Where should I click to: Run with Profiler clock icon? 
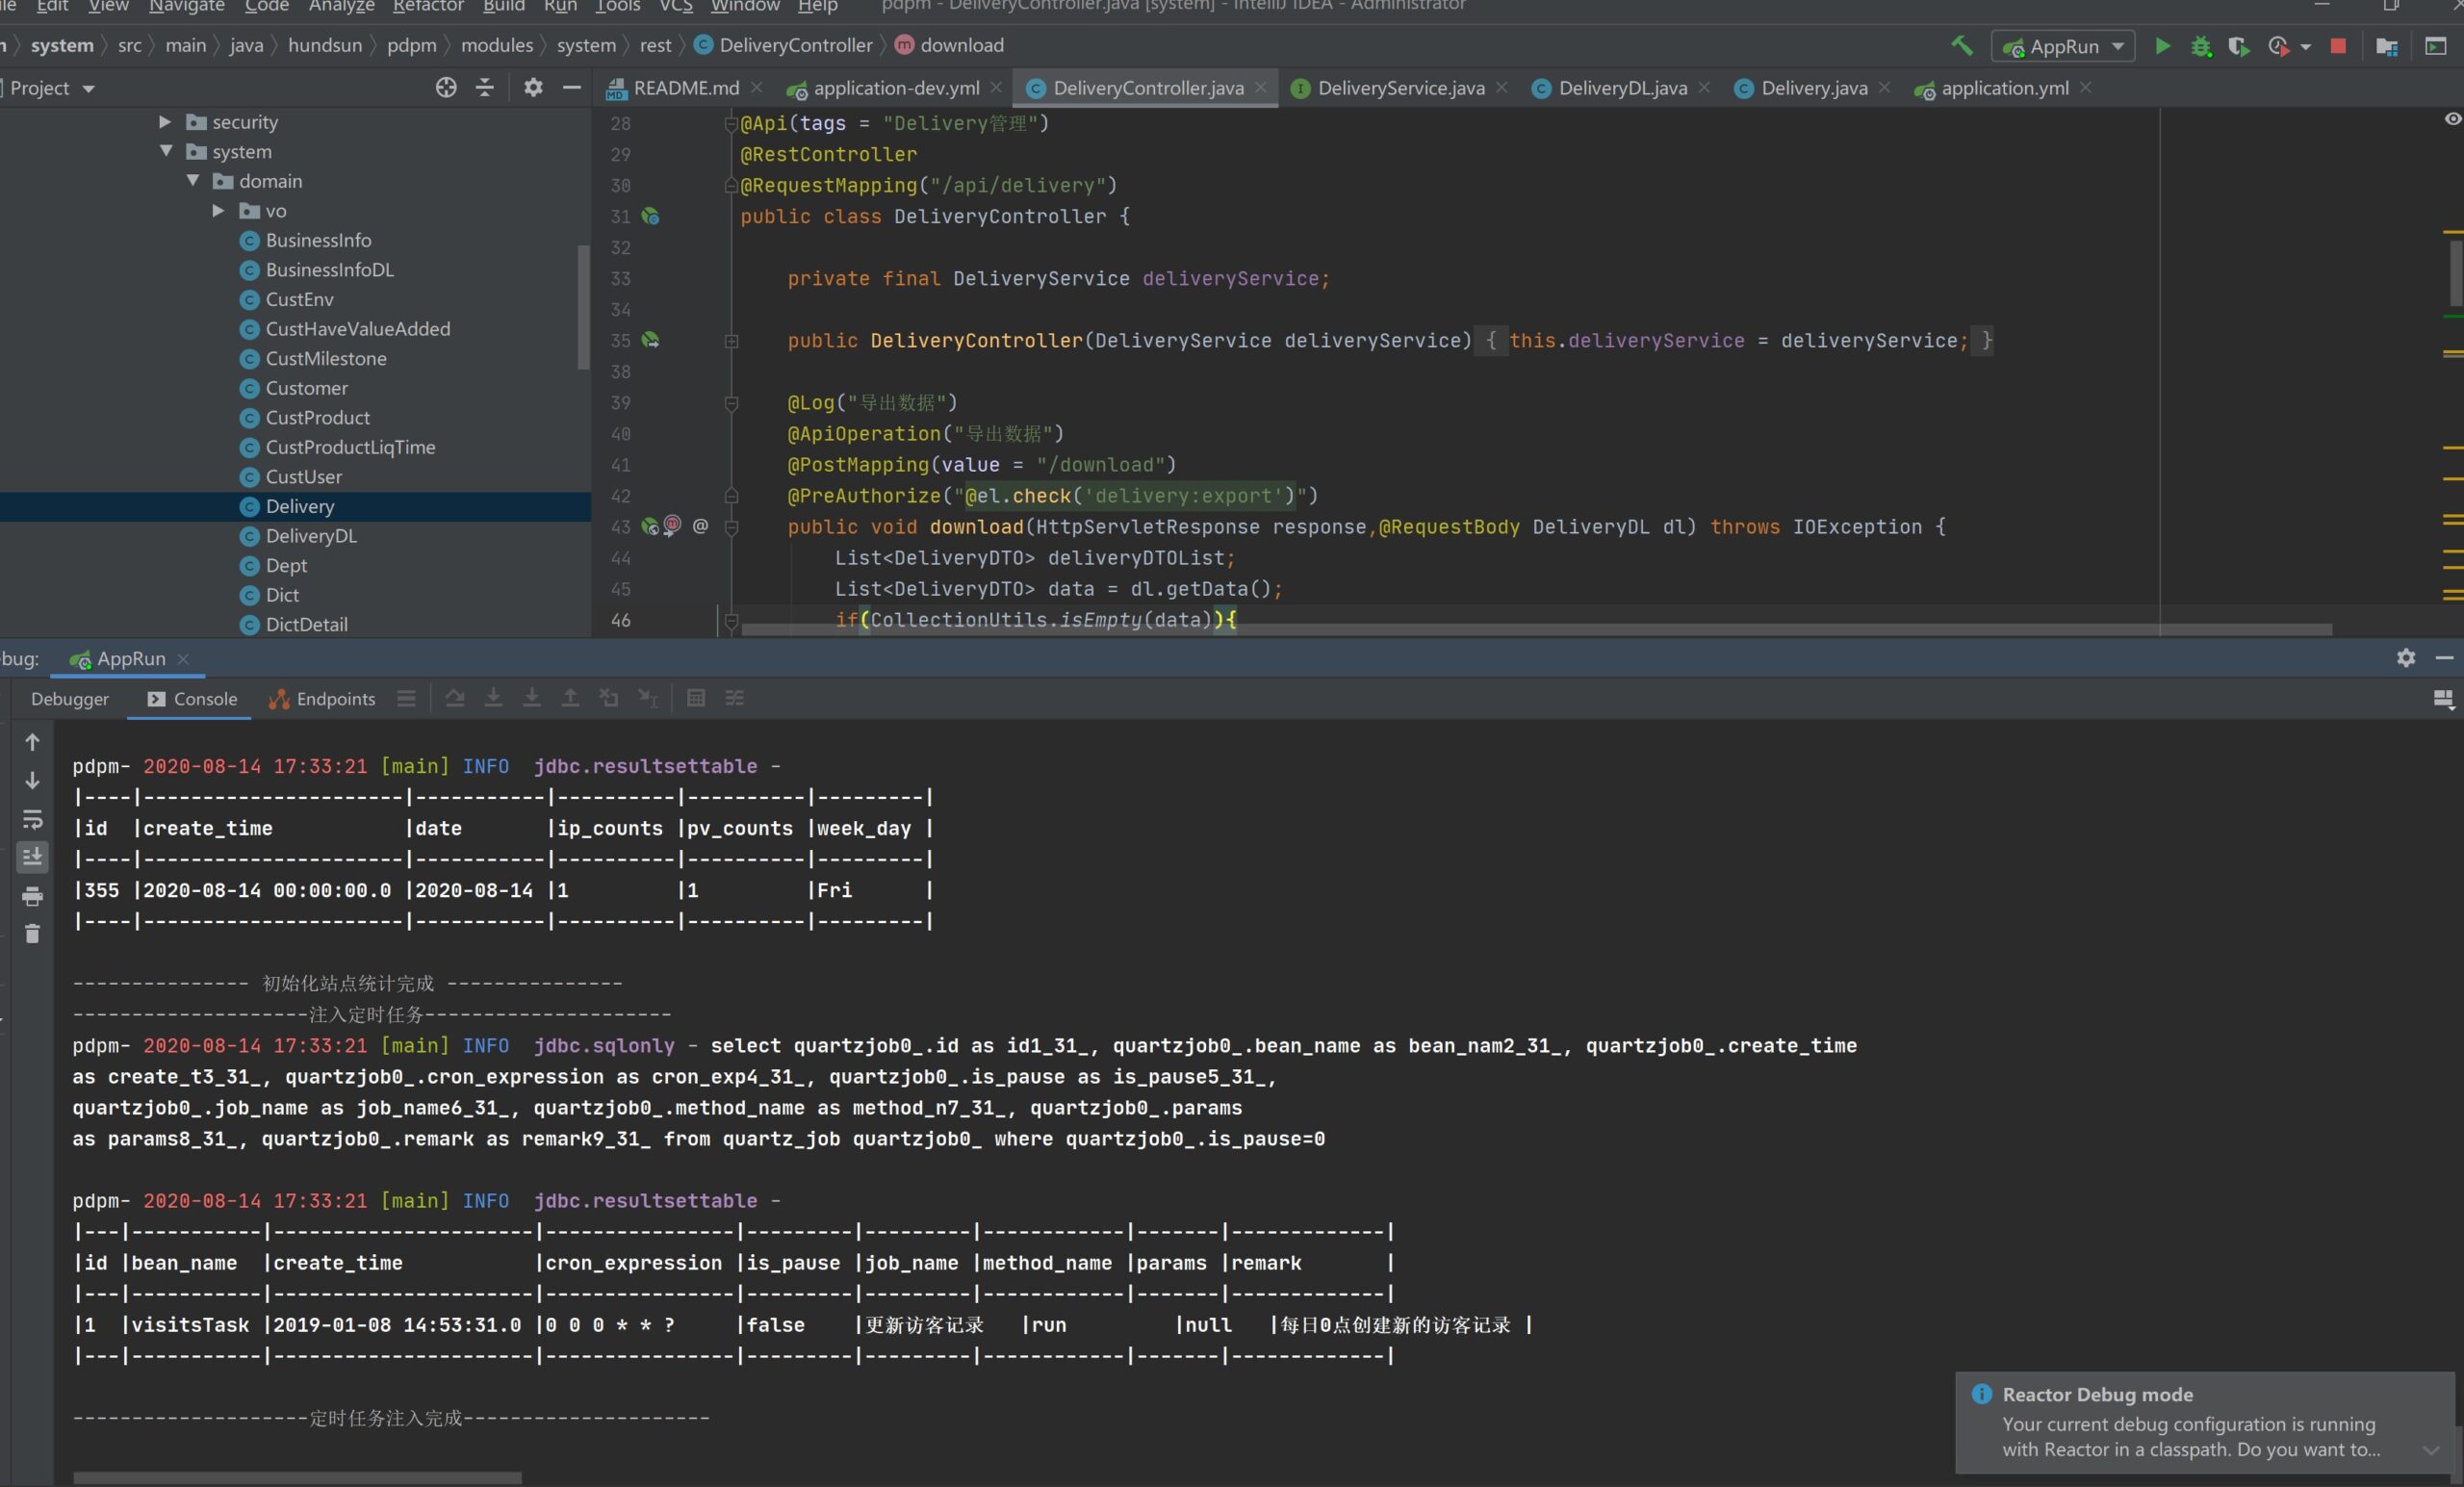2278,46
